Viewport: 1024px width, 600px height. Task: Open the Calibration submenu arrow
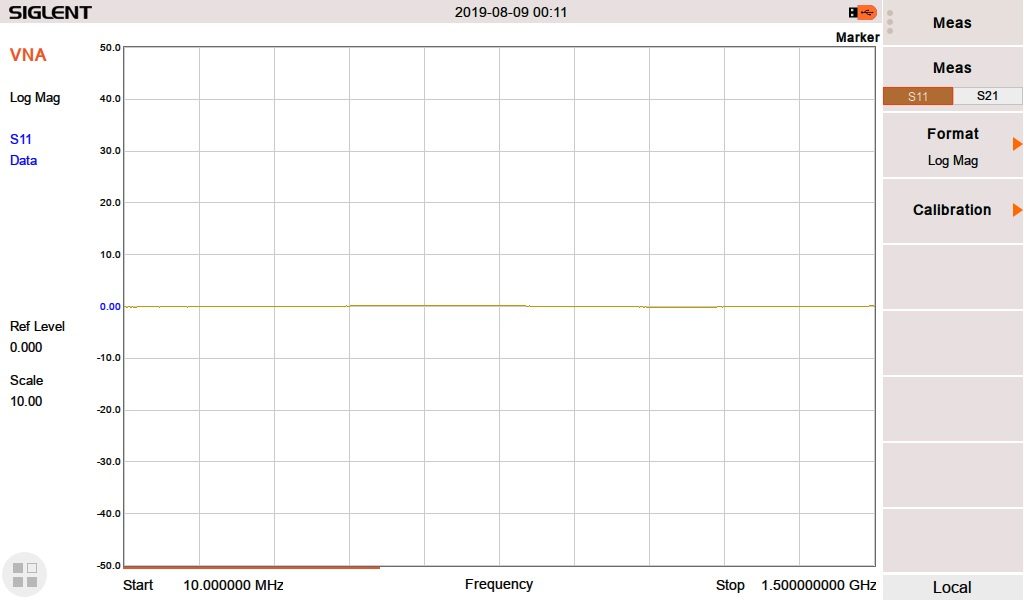1017,210
